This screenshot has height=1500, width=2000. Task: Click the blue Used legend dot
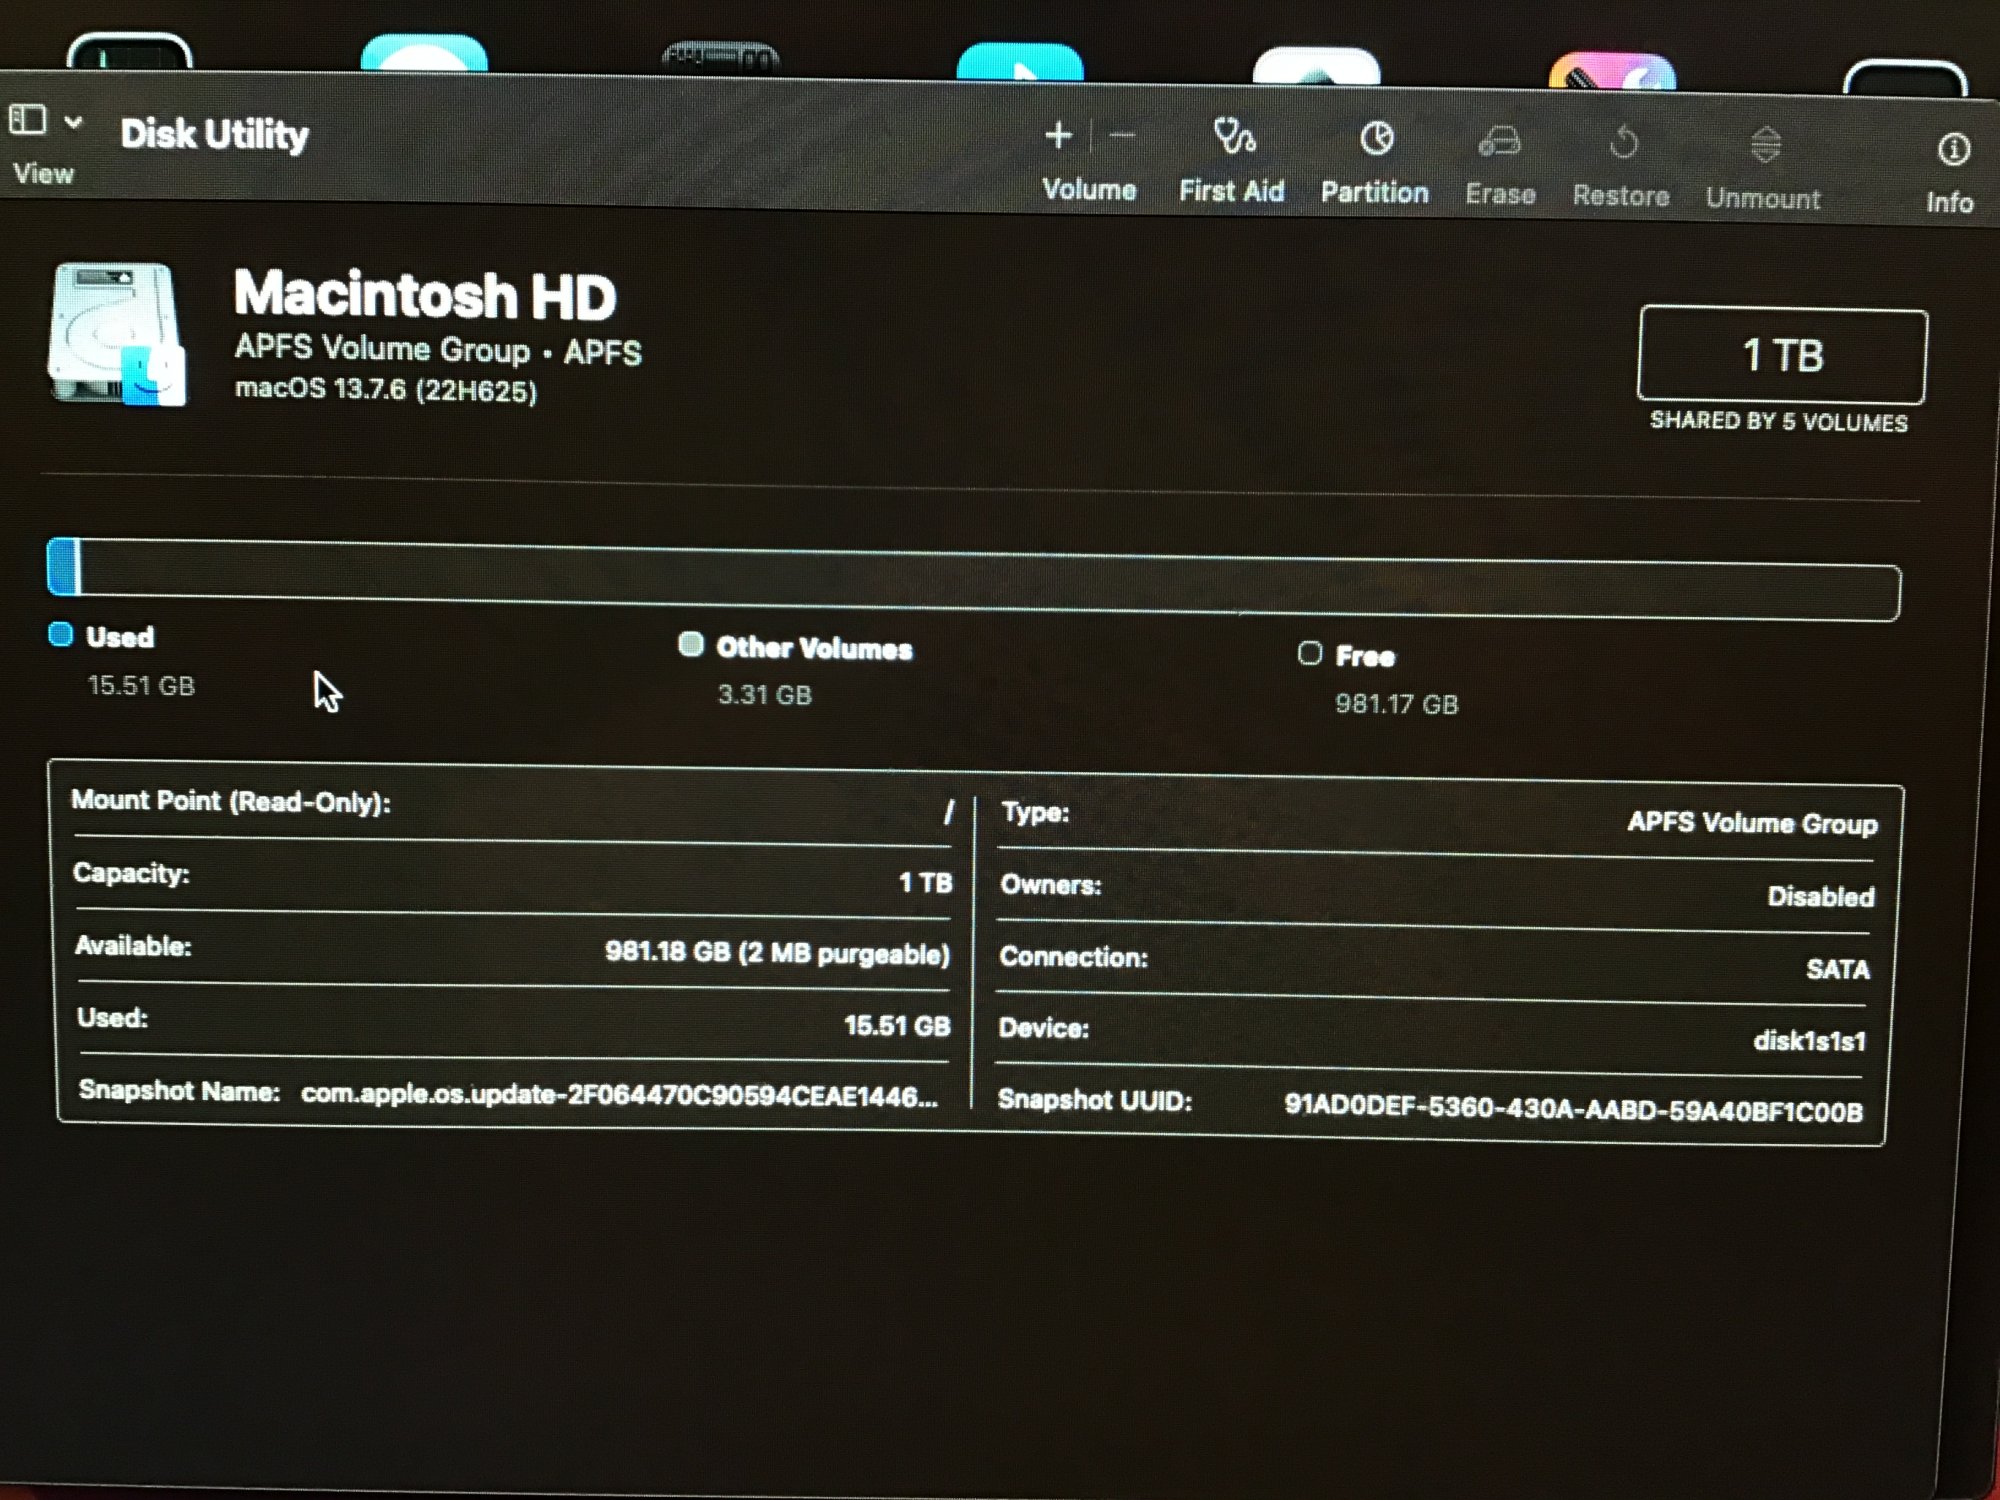point(61,635)
